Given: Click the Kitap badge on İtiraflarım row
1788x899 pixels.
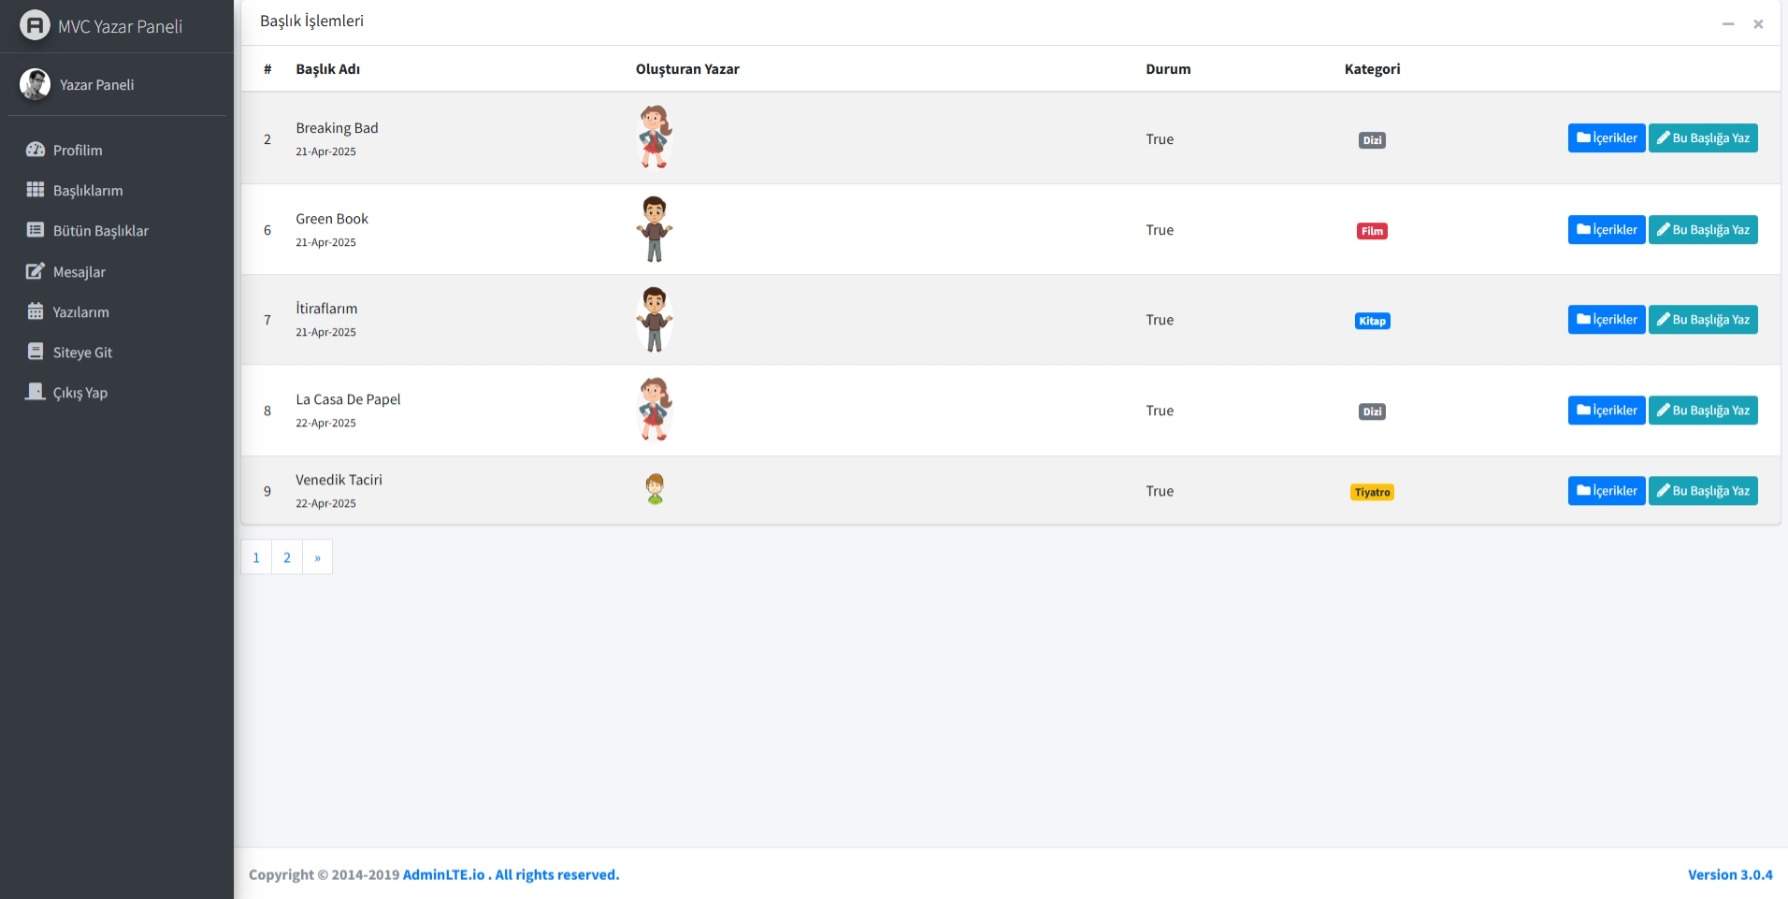Looking at the screenshot, I should (1372, 321).
